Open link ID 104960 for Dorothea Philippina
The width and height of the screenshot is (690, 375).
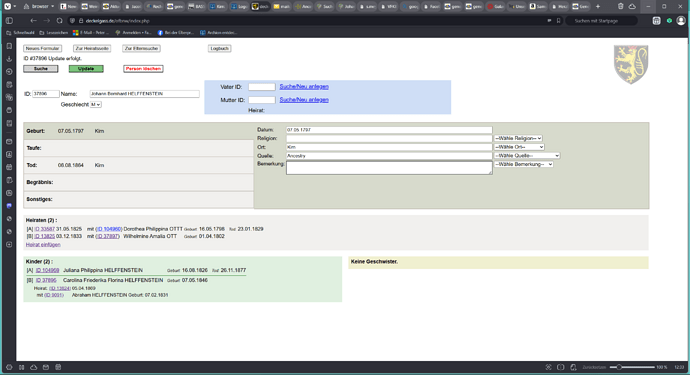pos(109,229)
